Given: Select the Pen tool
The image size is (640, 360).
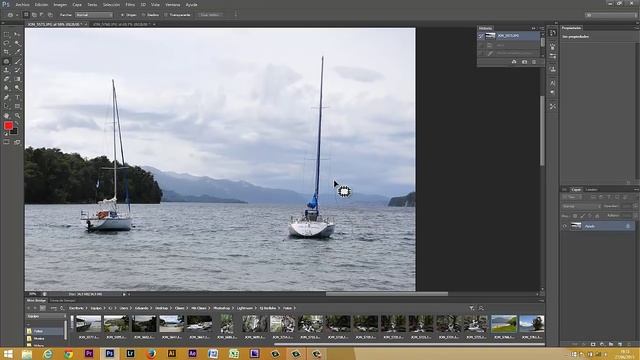Looking at the screenshot, I should click(7, 97).
